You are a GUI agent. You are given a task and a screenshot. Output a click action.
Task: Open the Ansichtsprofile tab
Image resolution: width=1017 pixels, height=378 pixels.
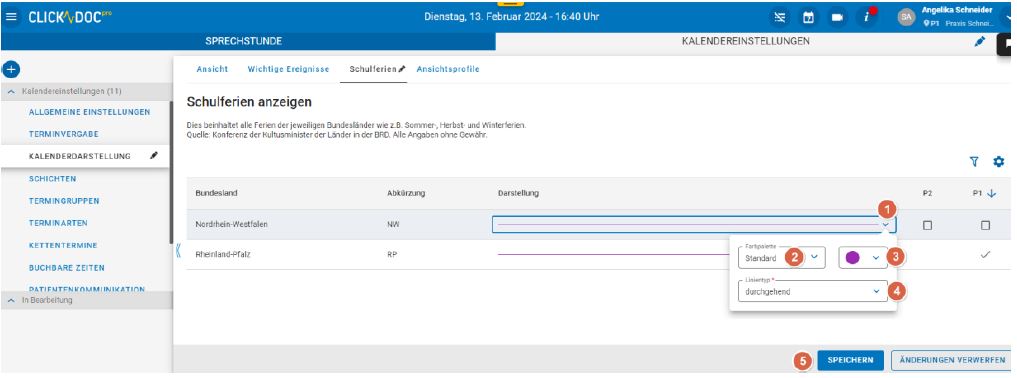pyautogui.click(x=448, y=69)
